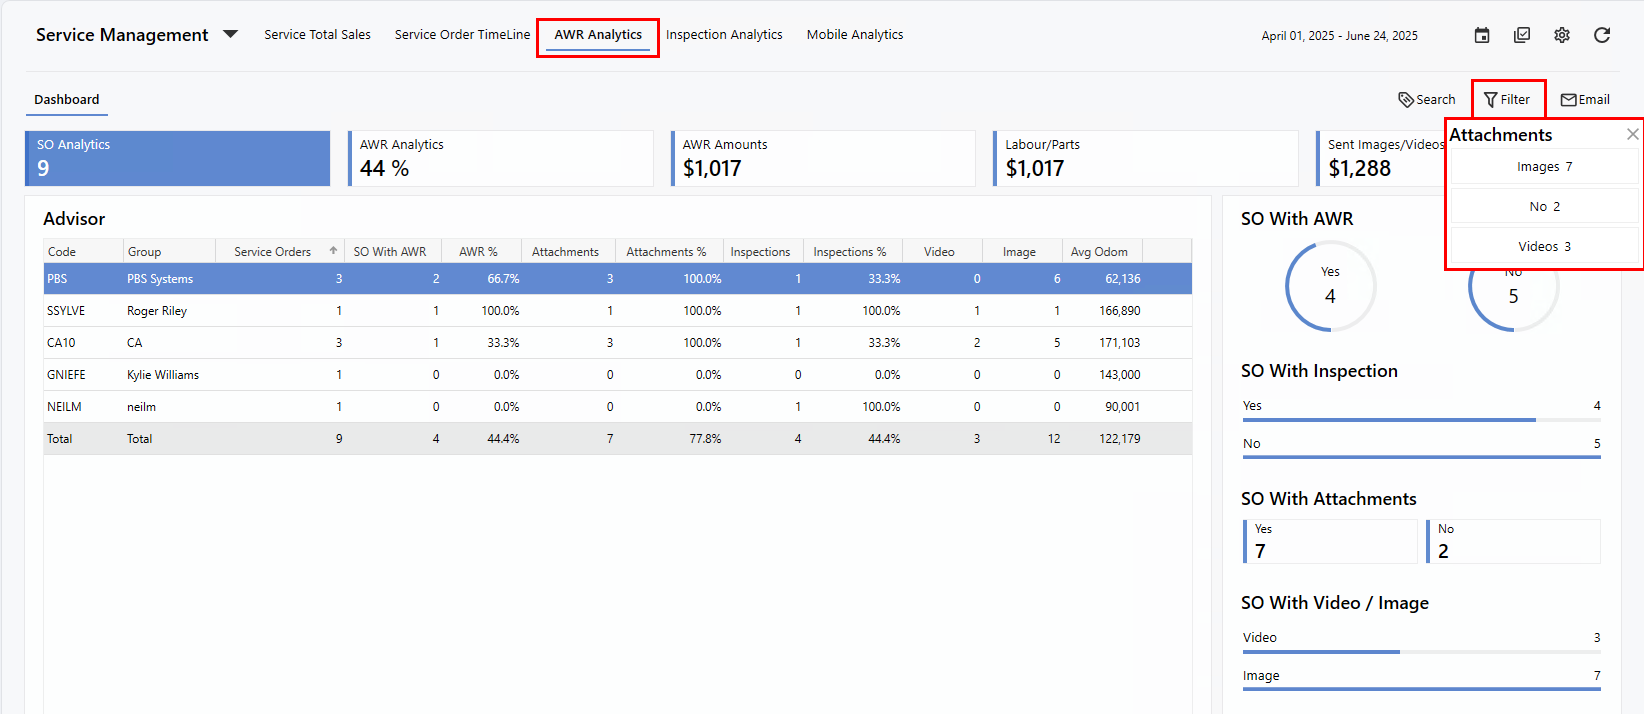This screenshot has width=1644, height=714.
Task: Close the Attachments filter panel
Action: tap(1632, 134)
